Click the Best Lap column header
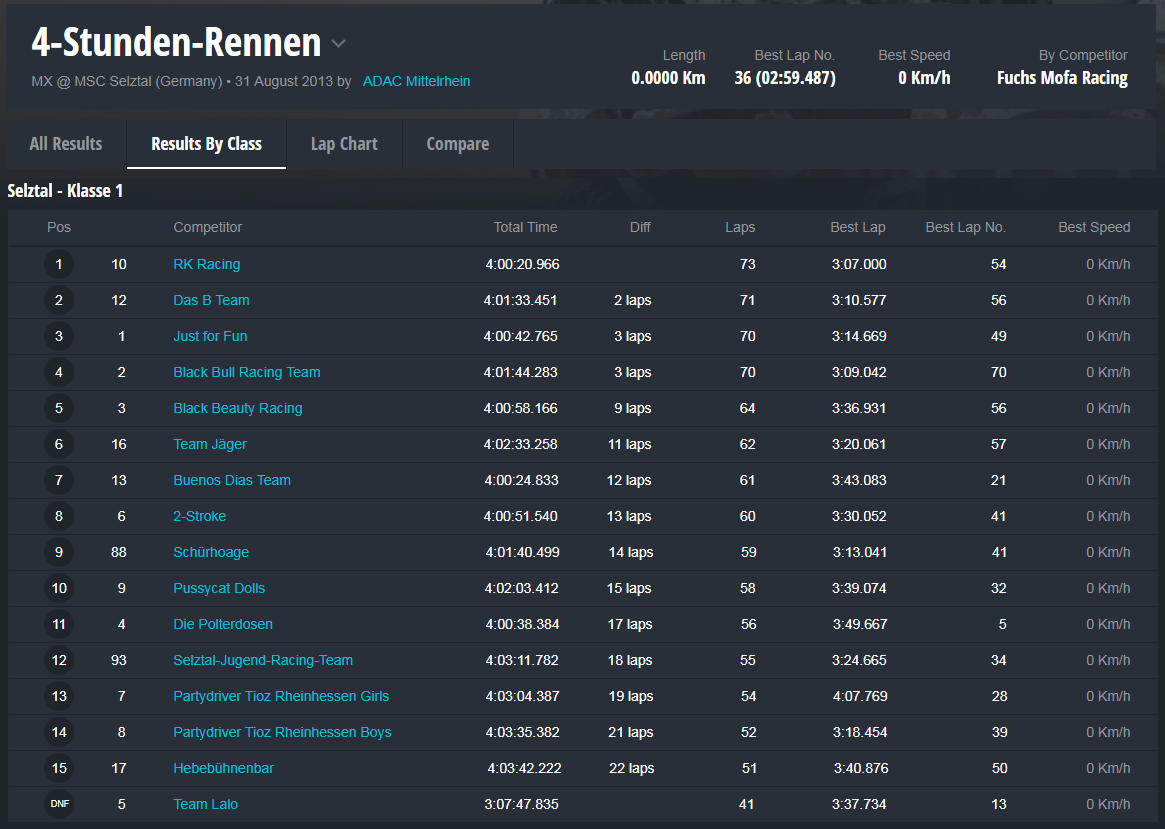Image resolution: width=1165 pixels, height=829 pixels. (857, 227)
